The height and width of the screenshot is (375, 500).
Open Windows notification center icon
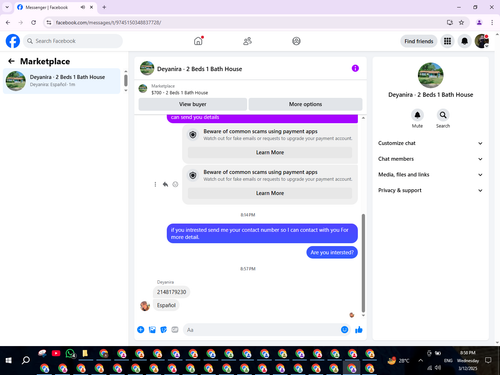point(488,360)
